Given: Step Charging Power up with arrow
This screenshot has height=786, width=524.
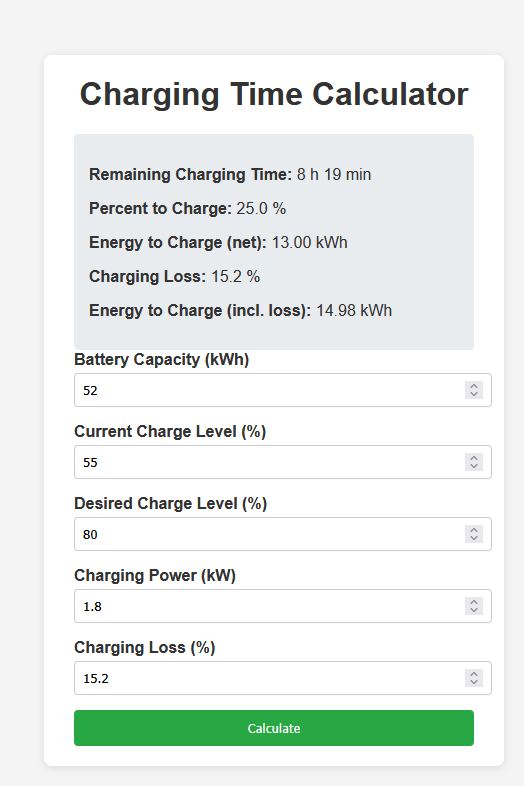Looking at the screenshot, I should (x=474, y=602).
